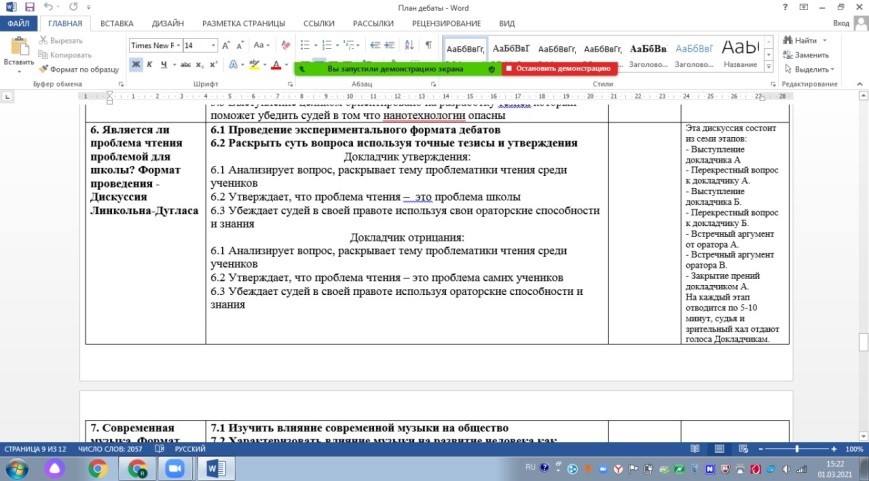Screen dimensions: 869x481
Task: Stop screen sharing with Остановить демонстрацию
Action: pos(559,69)
